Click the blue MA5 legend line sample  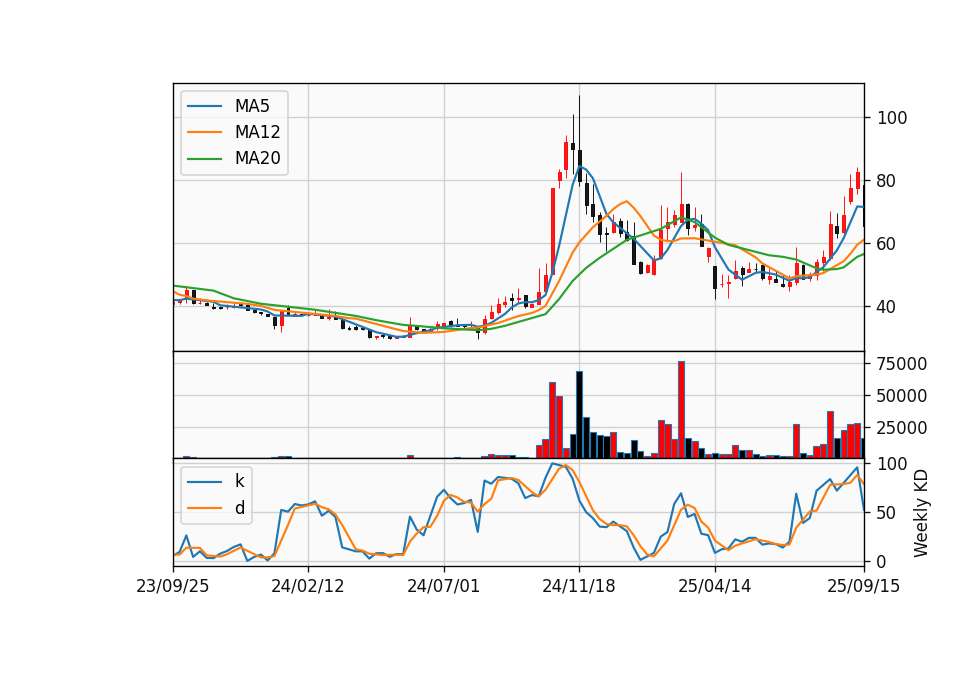tap(204, 106)
